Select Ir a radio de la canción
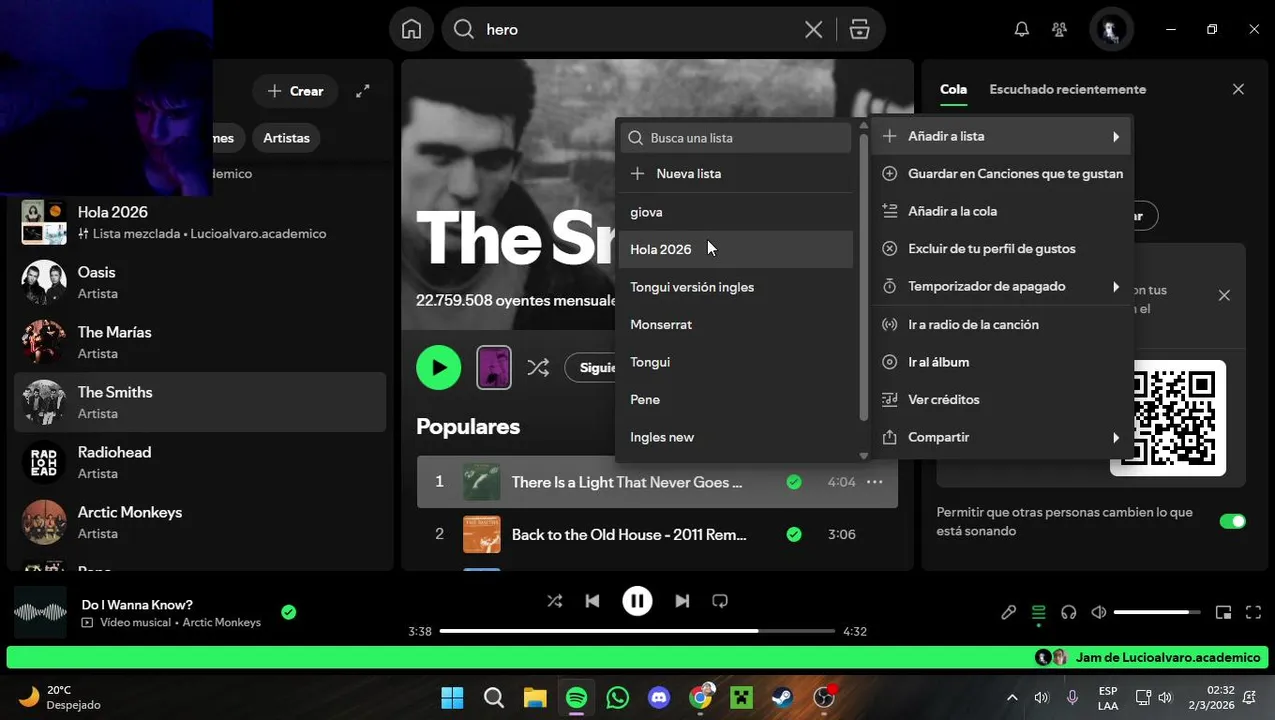1275x720 pixels. pyautogui.click(x=1001, y=324)
